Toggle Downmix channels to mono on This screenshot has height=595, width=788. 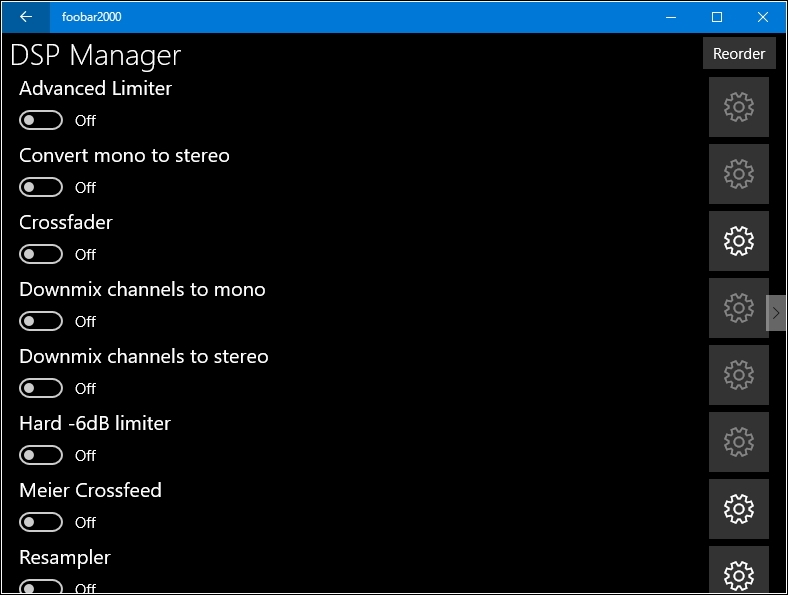click(x=41, y=322)
